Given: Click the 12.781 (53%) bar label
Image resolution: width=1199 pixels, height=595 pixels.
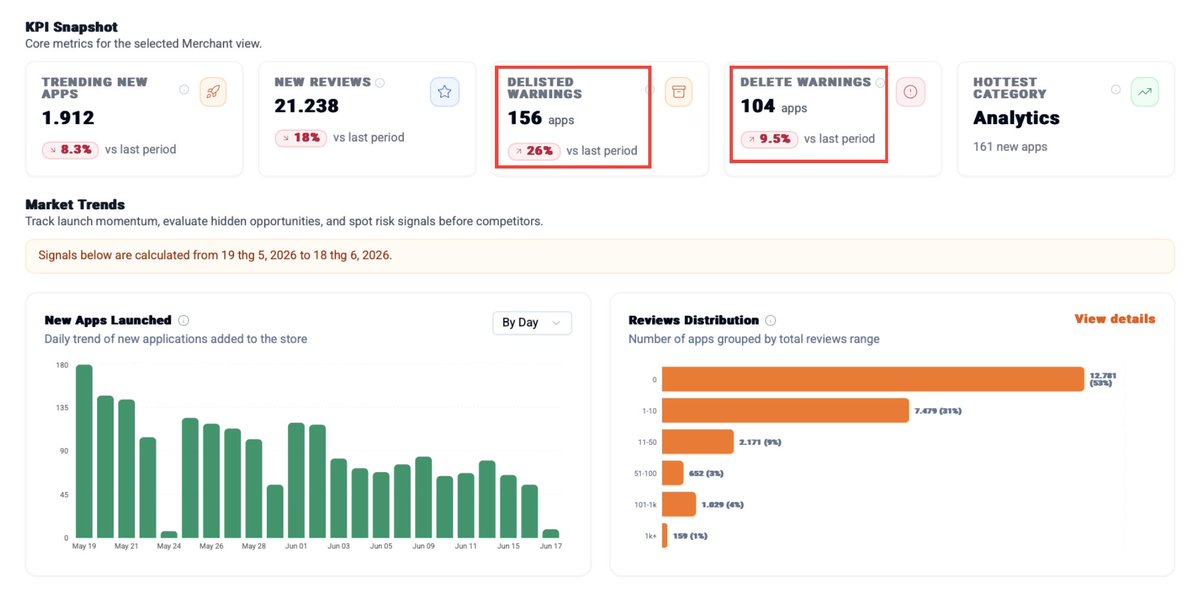Looking at the screenshot, I should click(1103, 379).
